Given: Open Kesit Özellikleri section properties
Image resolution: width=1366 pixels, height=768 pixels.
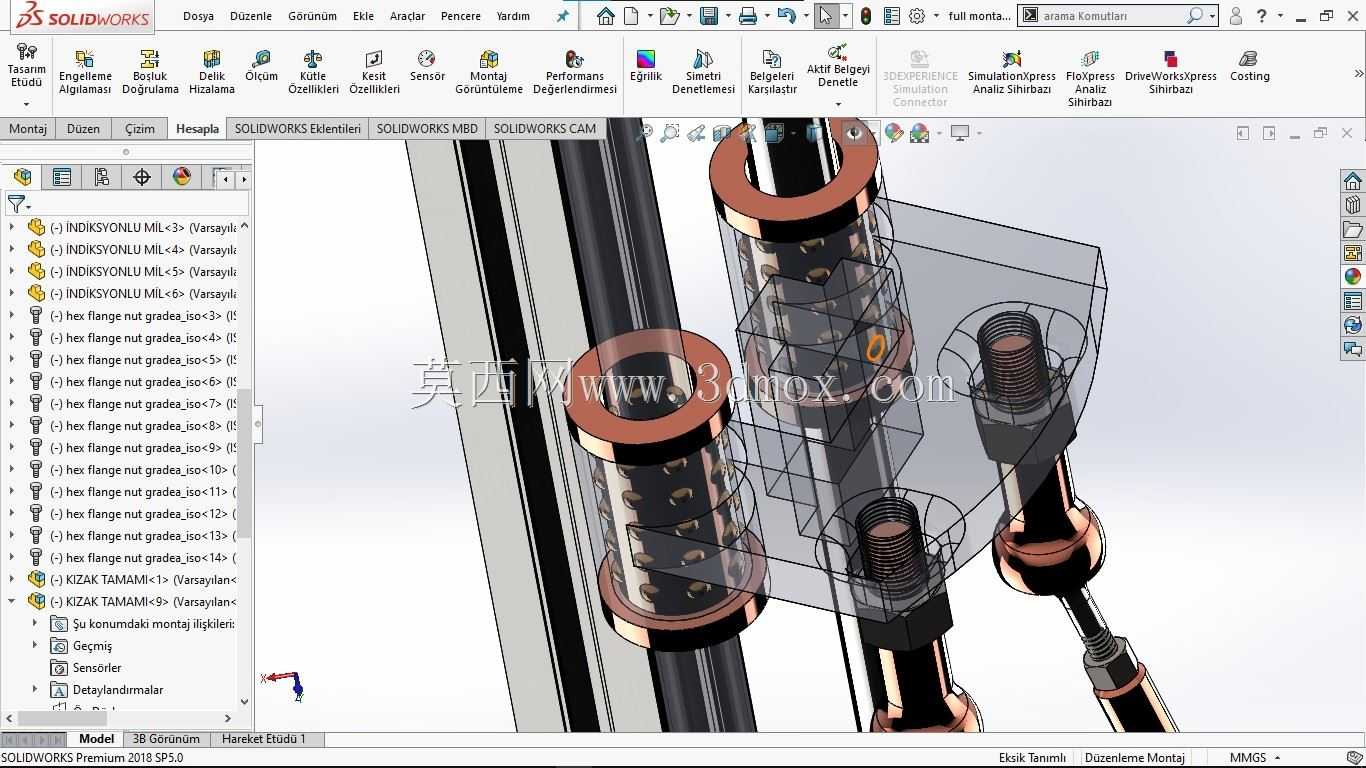Looking at the screenshot, I should 374,72.
